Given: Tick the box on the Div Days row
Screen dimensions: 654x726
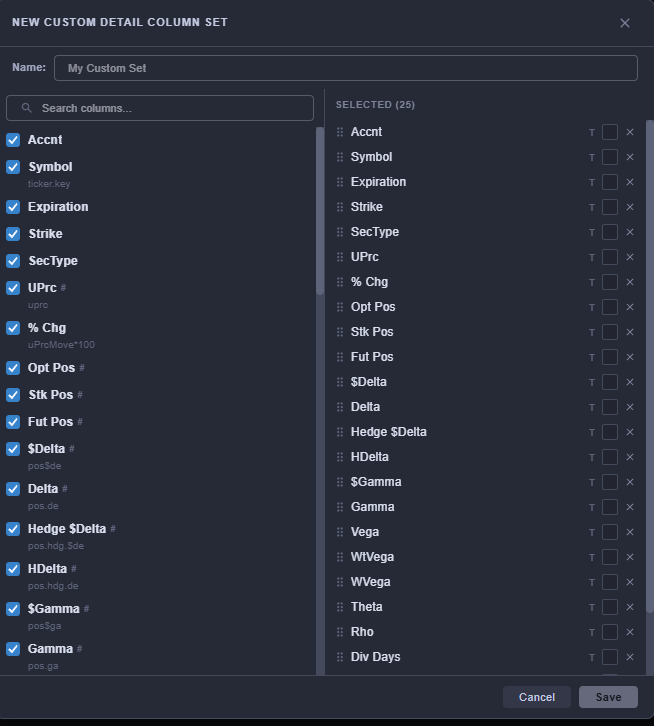Looking at the screenshot, I should [x=610, y=657].
